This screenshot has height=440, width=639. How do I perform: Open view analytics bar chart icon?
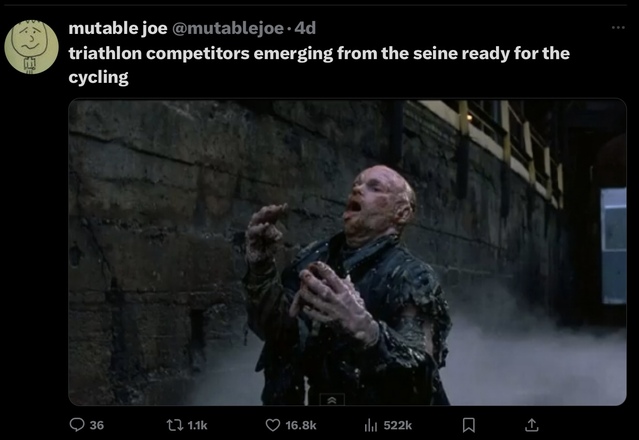point(370,425)
